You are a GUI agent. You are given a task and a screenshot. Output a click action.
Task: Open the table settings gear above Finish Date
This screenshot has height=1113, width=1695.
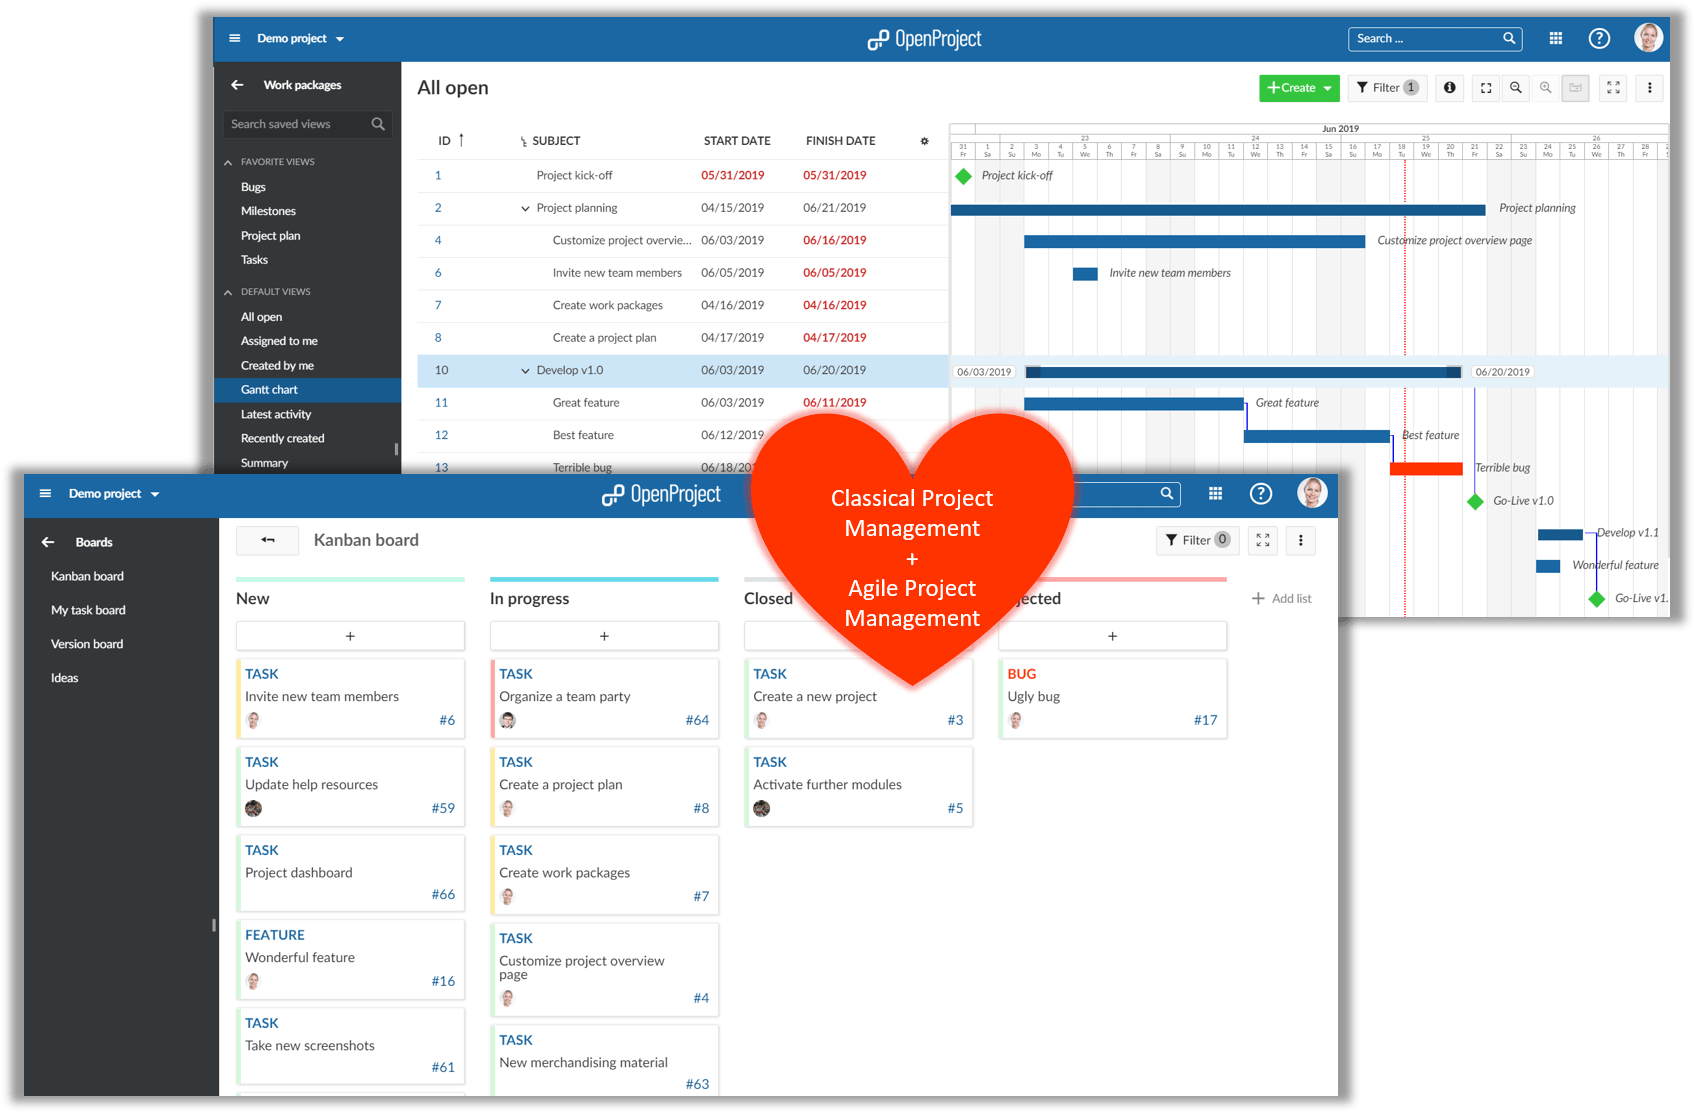(925, 141)
